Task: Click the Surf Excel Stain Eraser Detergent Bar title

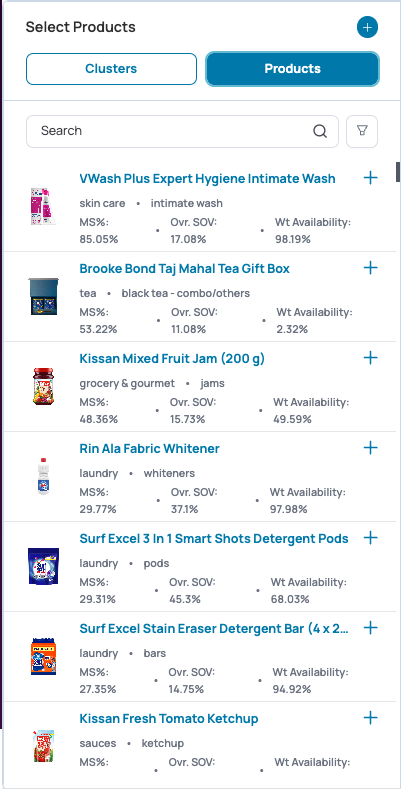Action: click(214, 628)
